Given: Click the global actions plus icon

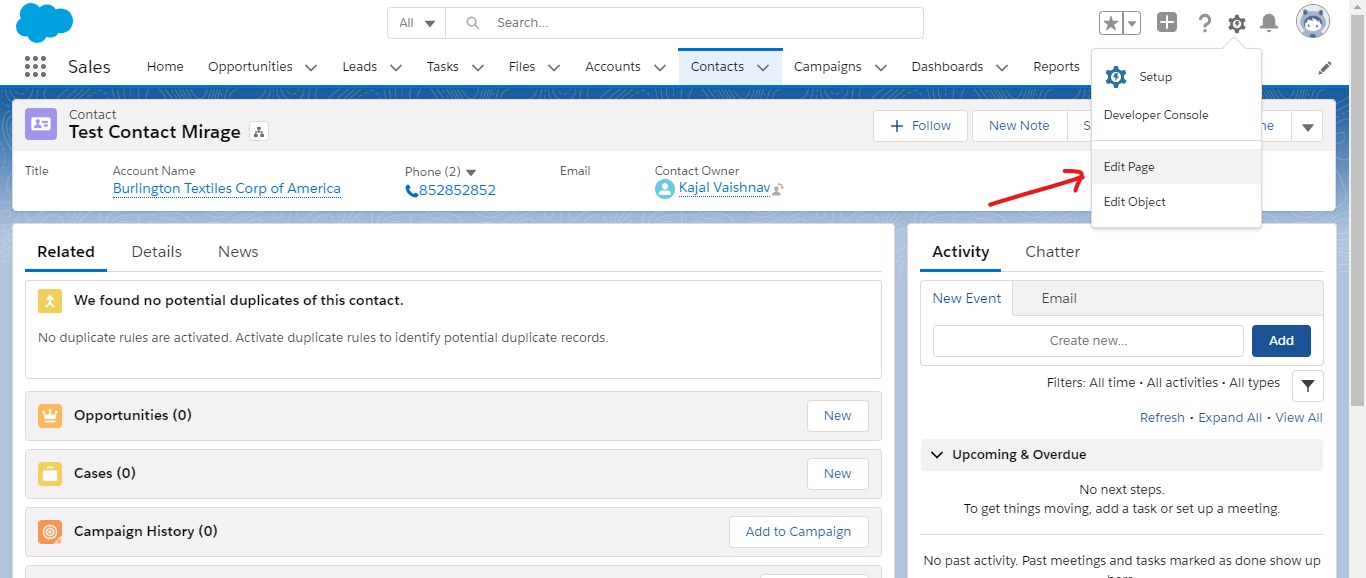Looking at the screenshot, I should (x=1167, y=22).
